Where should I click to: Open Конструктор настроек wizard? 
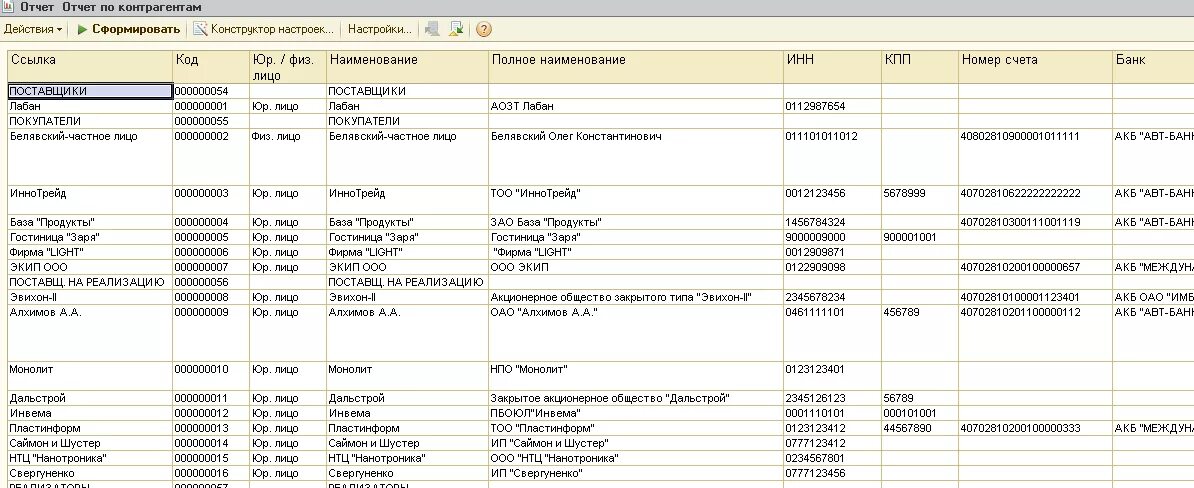[263, 29]
